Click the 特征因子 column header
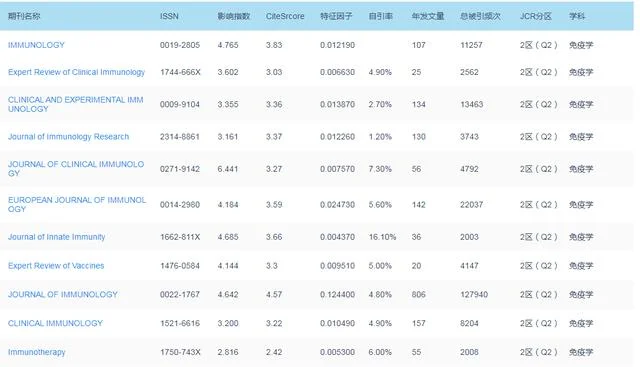Image resolution: width=640 pixels, height=367 pixels. pyautogui.click(x=336, y=16)
